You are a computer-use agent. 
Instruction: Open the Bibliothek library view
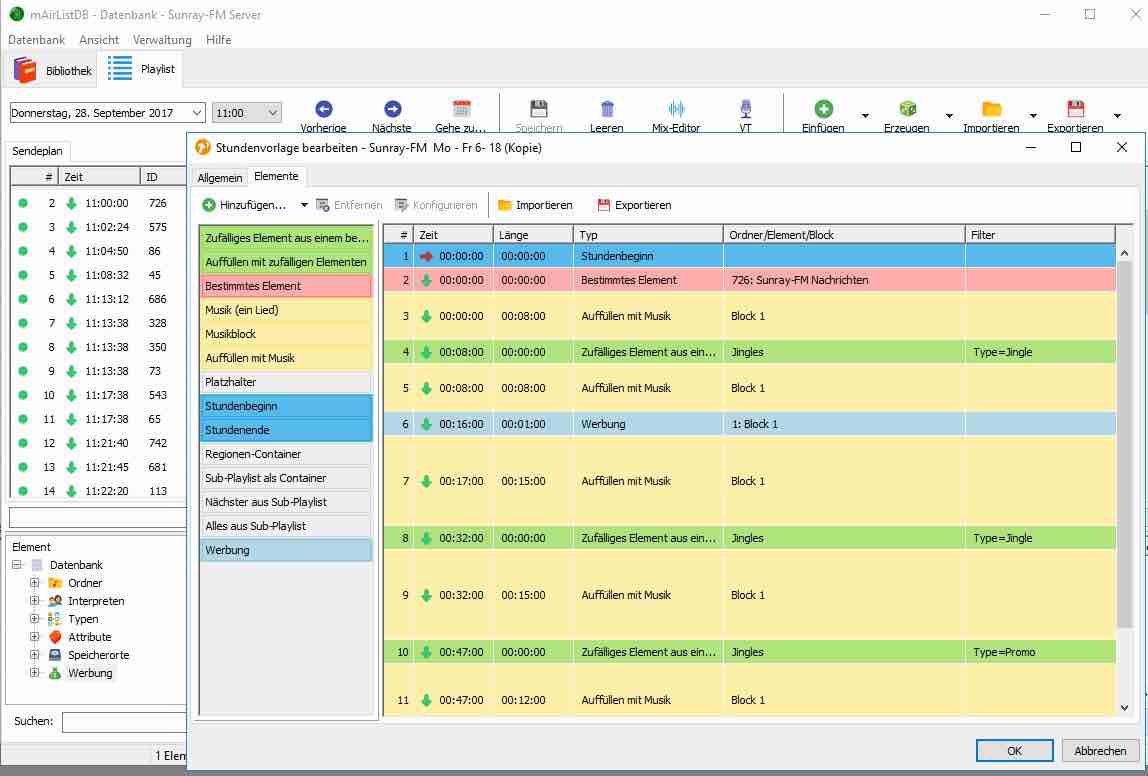pyautogui.click(x=52, y=70)
